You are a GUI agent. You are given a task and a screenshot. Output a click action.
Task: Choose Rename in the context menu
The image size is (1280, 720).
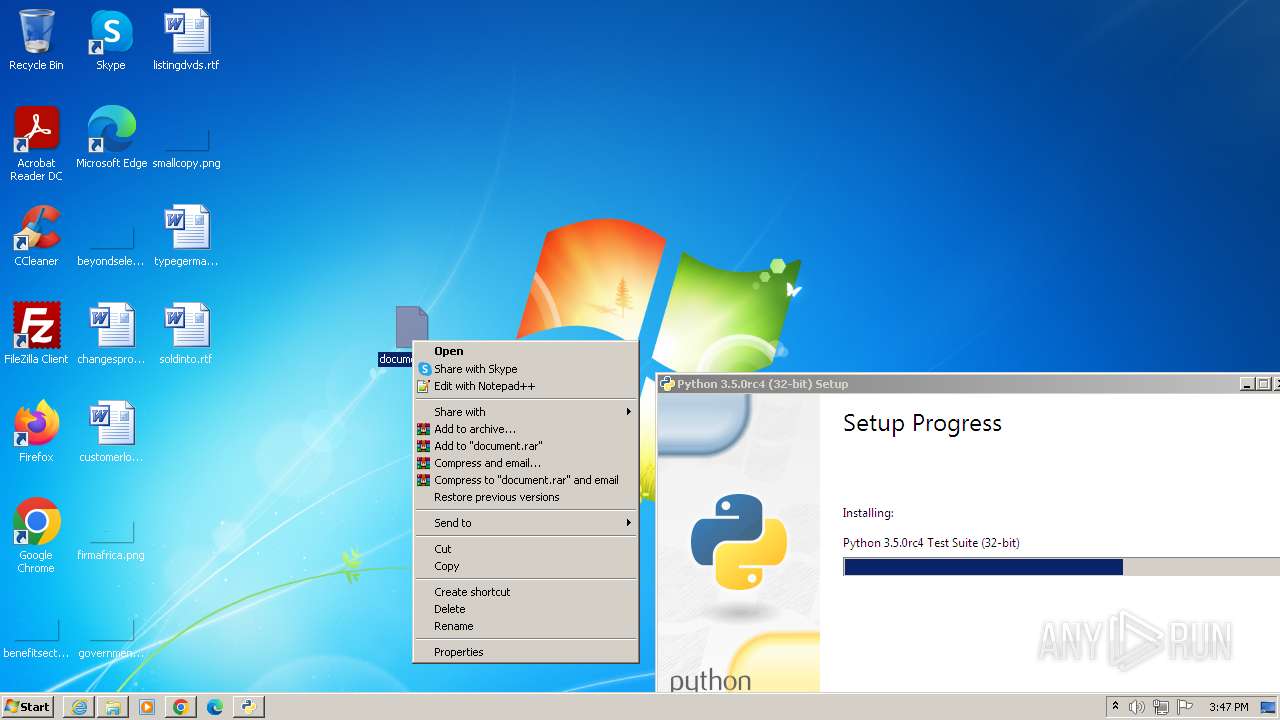tap(526, 626)
